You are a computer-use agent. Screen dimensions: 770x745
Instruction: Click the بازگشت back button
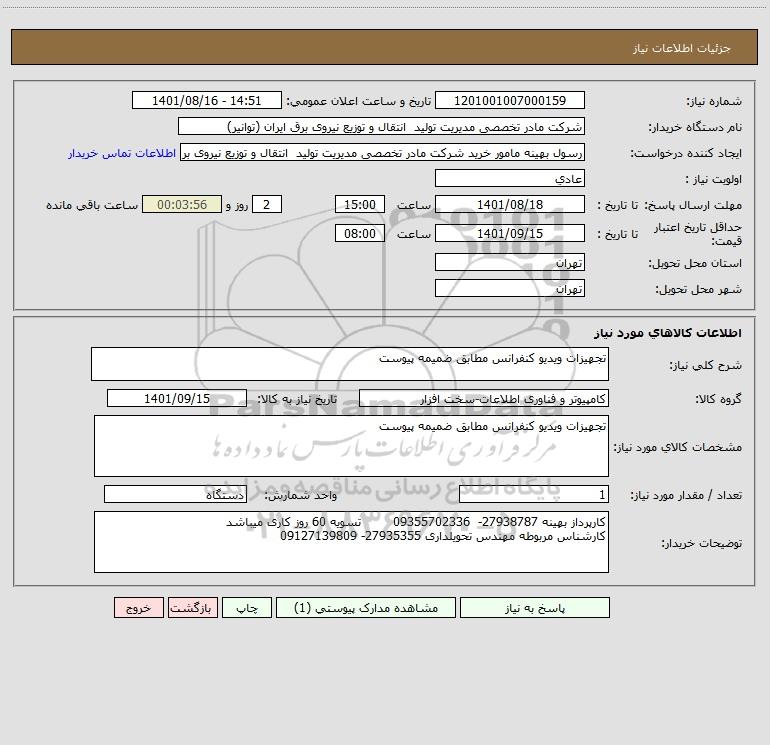pyautogui.click(x=192, y=608)
